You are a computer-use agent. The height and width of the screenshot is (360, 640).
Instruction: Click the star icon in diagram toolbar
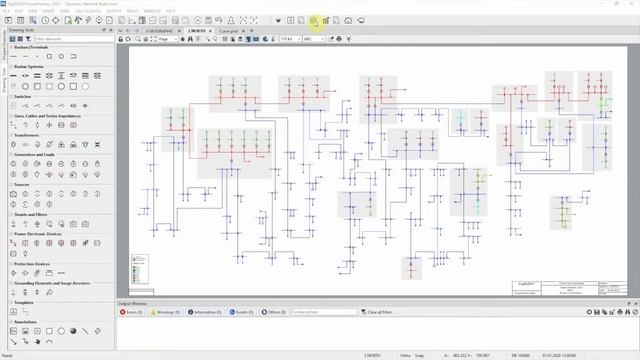(182, 39)
